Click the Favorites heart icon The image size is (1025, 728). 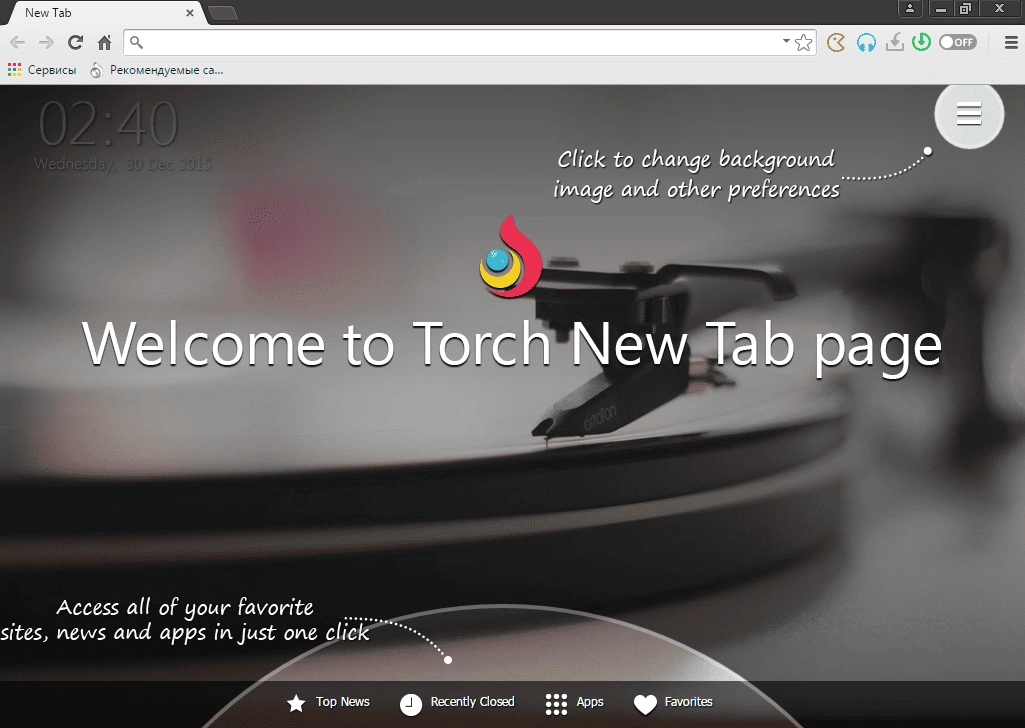645,704
